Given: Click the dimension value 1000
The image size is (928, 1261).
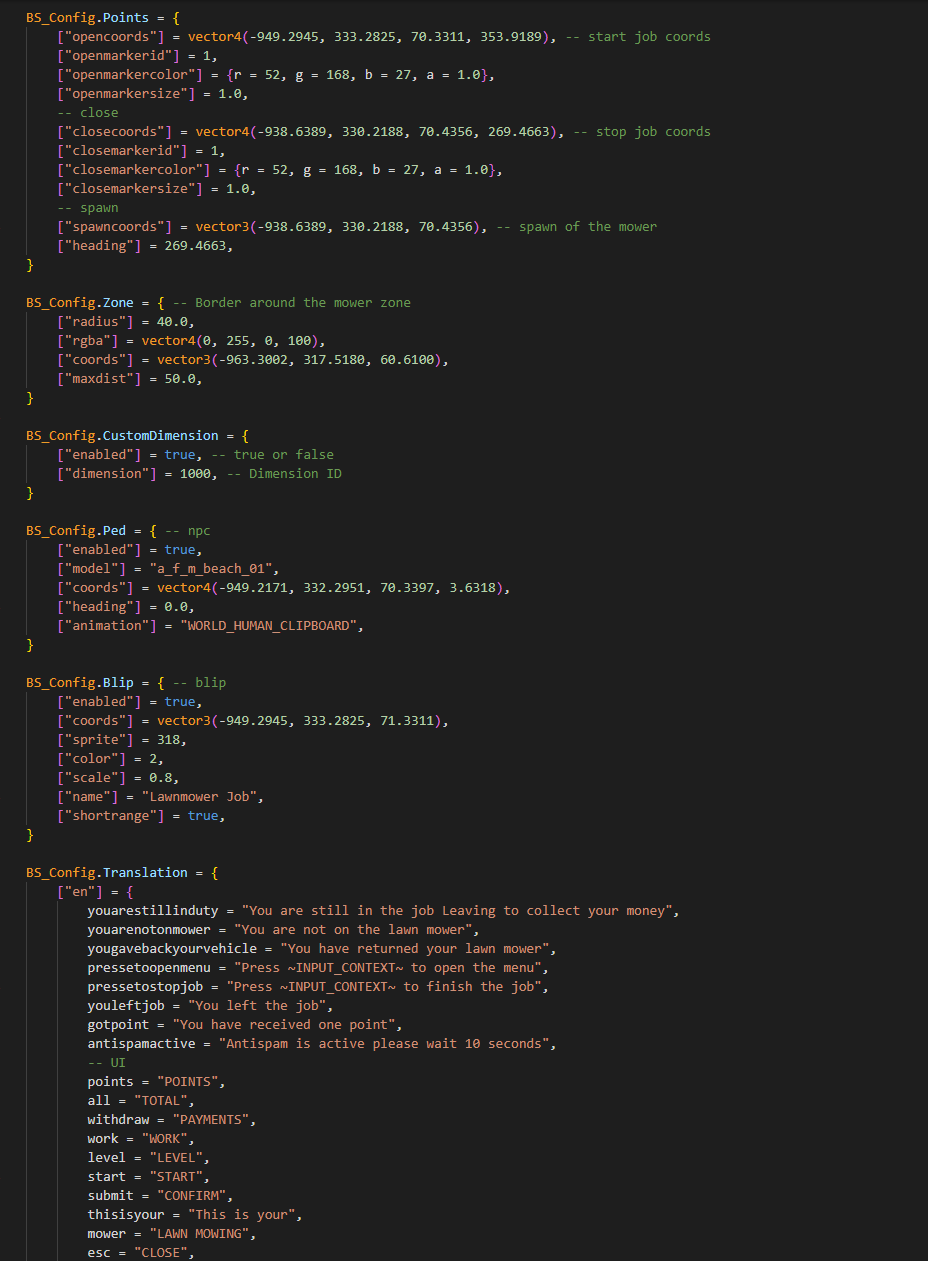Looking at the screenshot, I should point(194,473).
